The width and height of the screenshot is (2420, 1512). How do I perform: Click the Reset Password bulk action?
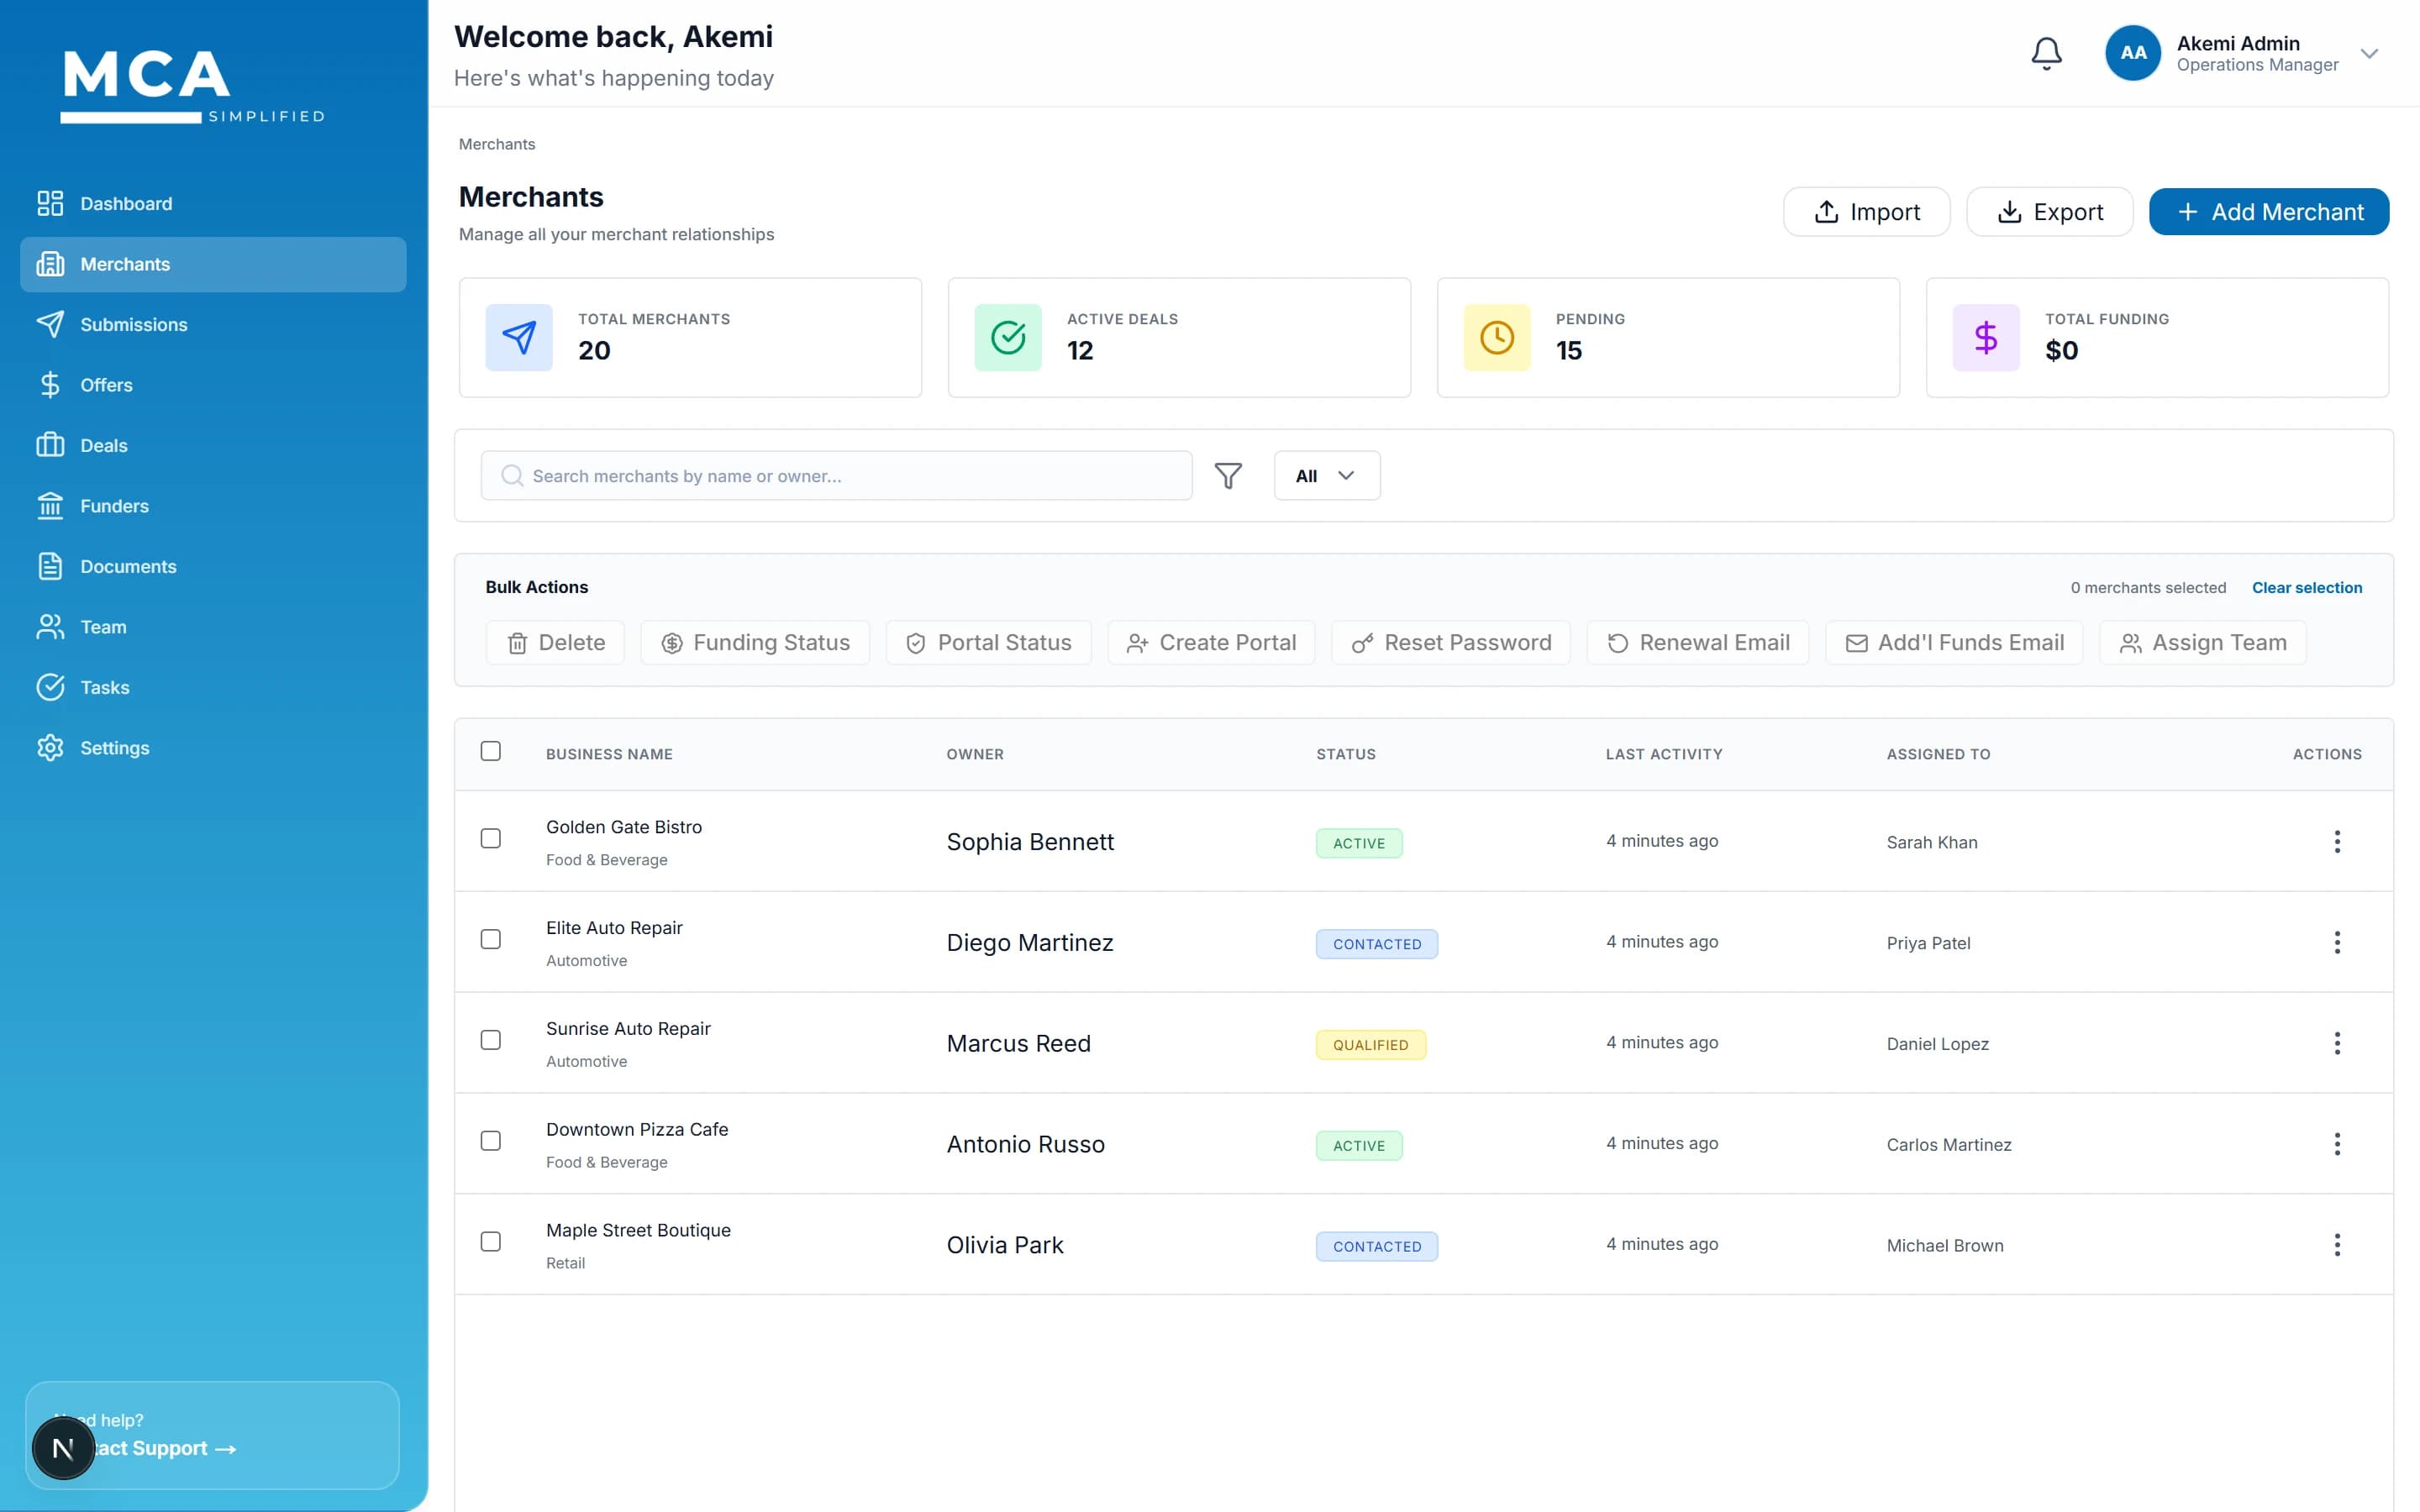(x=1451, y=643)
